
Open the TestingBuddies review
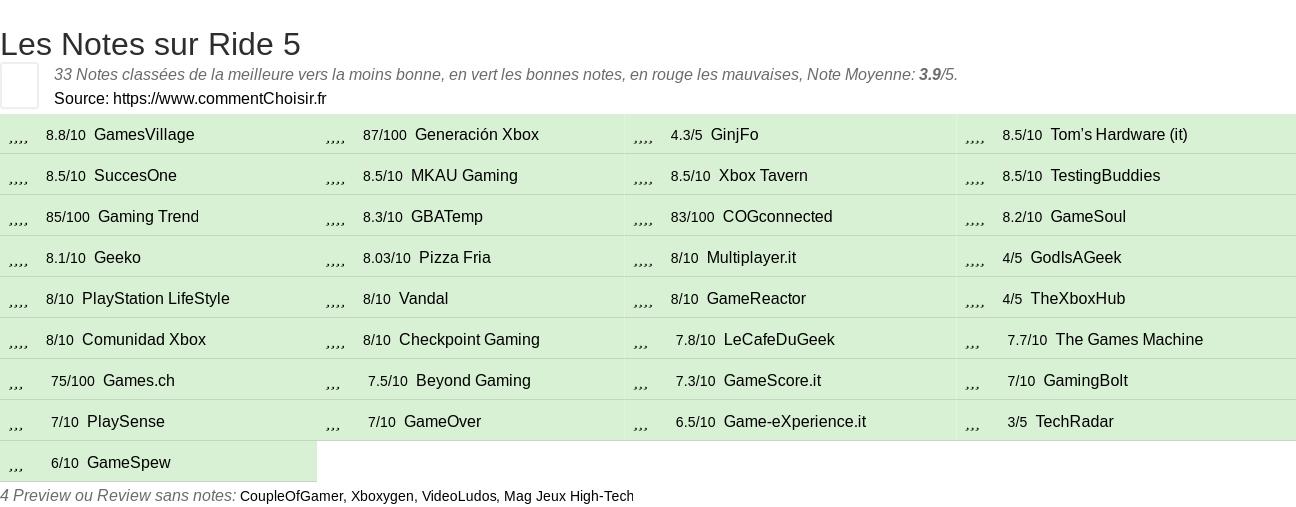(x=1105, y=176)
